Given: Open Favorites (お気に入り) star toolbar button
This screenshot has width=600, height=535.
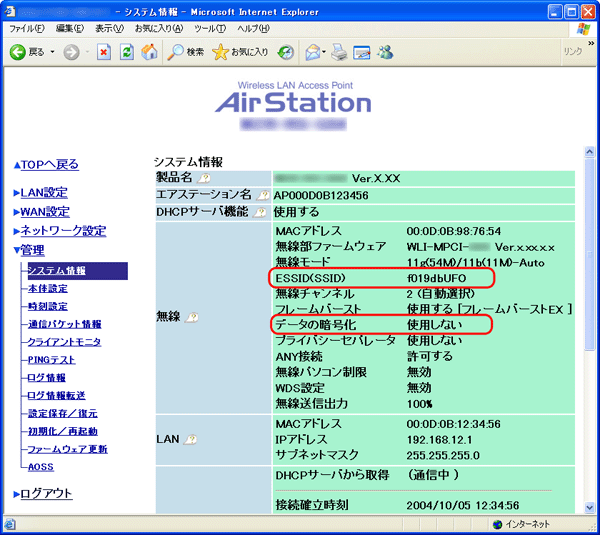Looking at the screenshot, I should (x=240, y=52).
